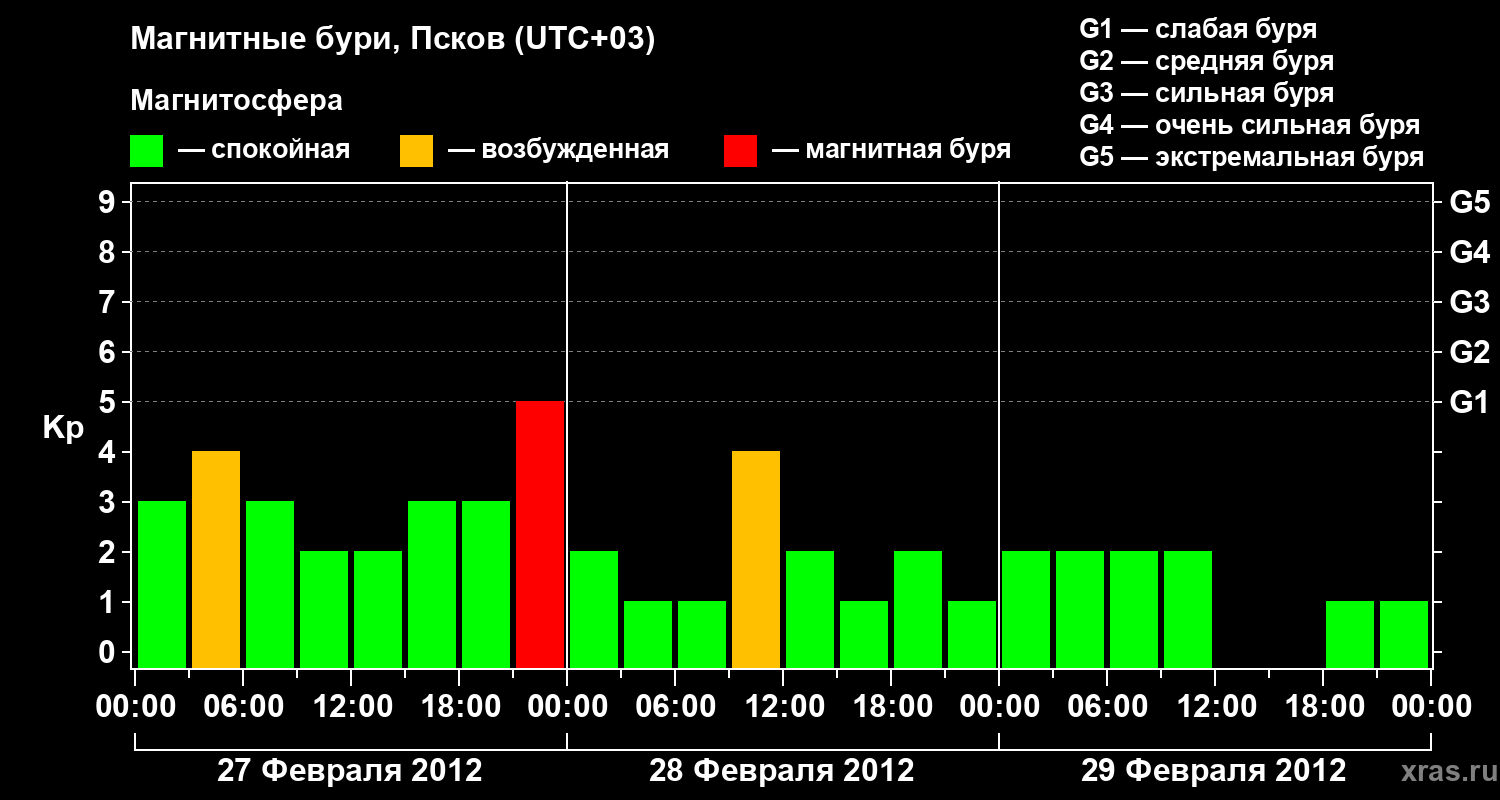This screenshot has width=1500, height=800.
Task: Click 27 February bar starting at 00:00
Action: 162,585
